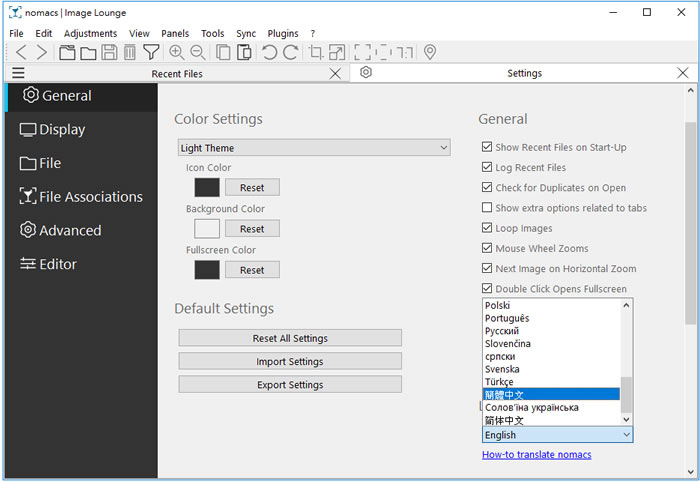Click the Zoom In magnifier icon
The width and height of the screenshot is (700, 482).
pyautogui.click(x=177, y=52)
